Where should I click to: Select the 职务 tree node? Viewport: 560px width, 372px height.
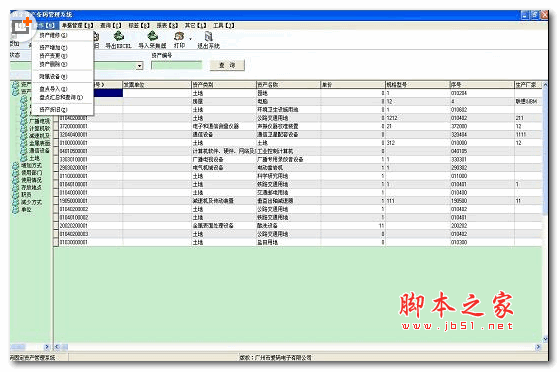coord(26,195)
